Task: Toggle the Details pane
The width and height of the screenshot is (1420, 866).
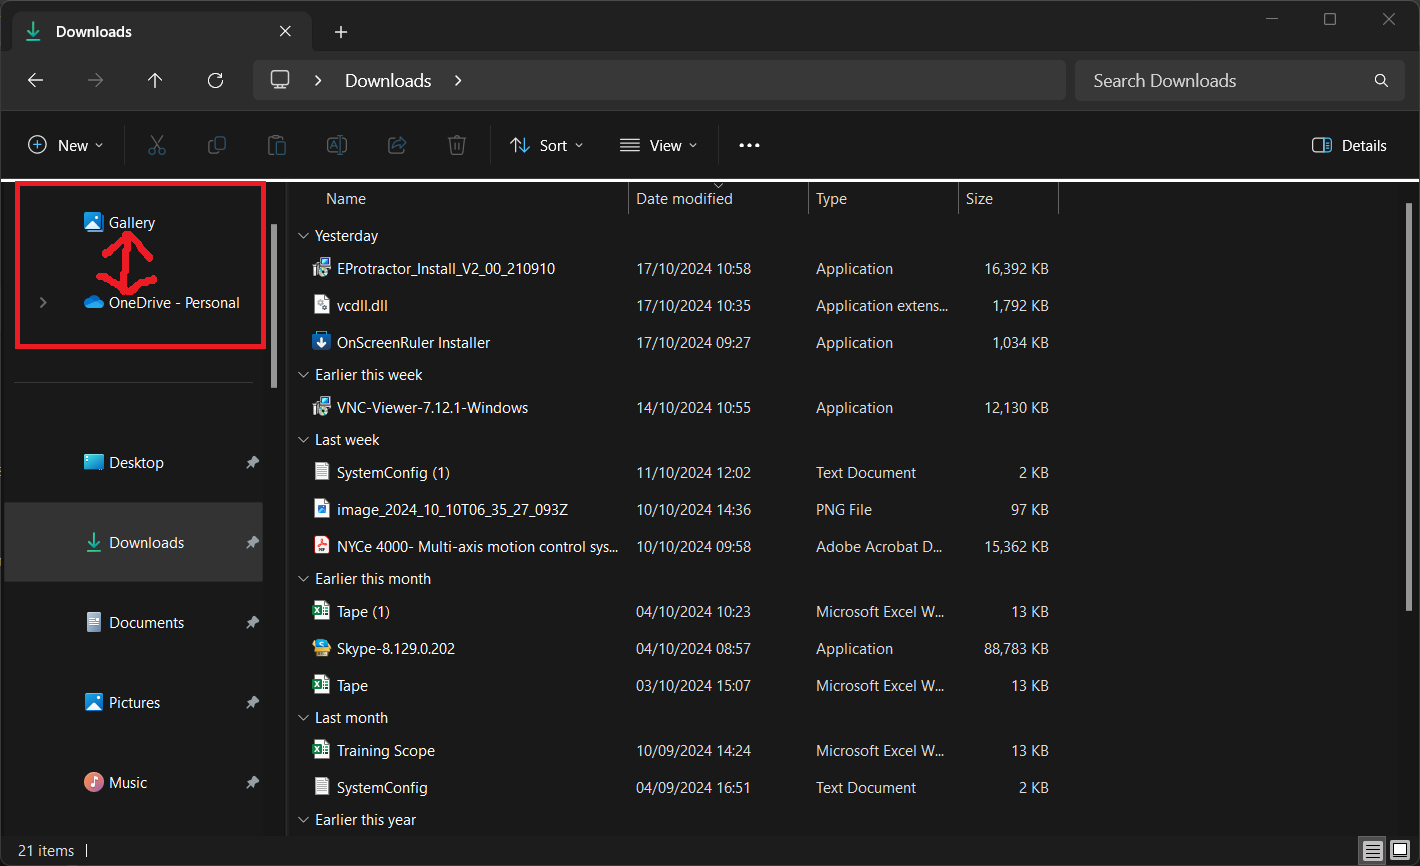Action: (x=1348, y=145)
